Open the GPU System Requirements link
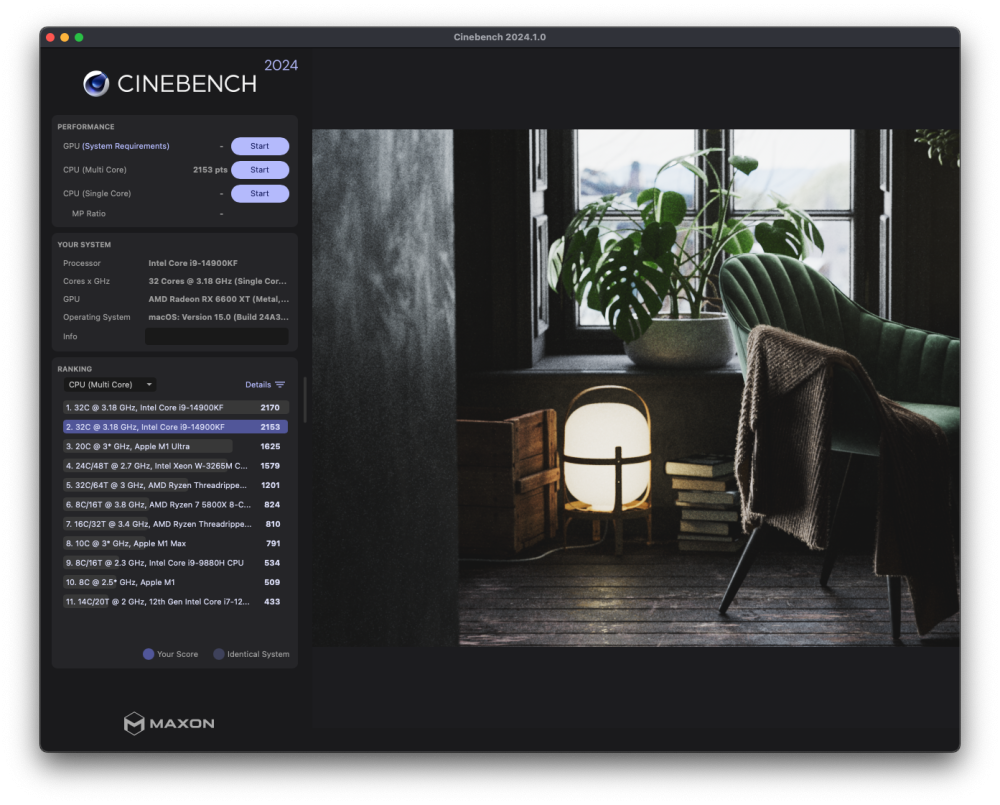1000x805 pixels. tap(126, 146)
